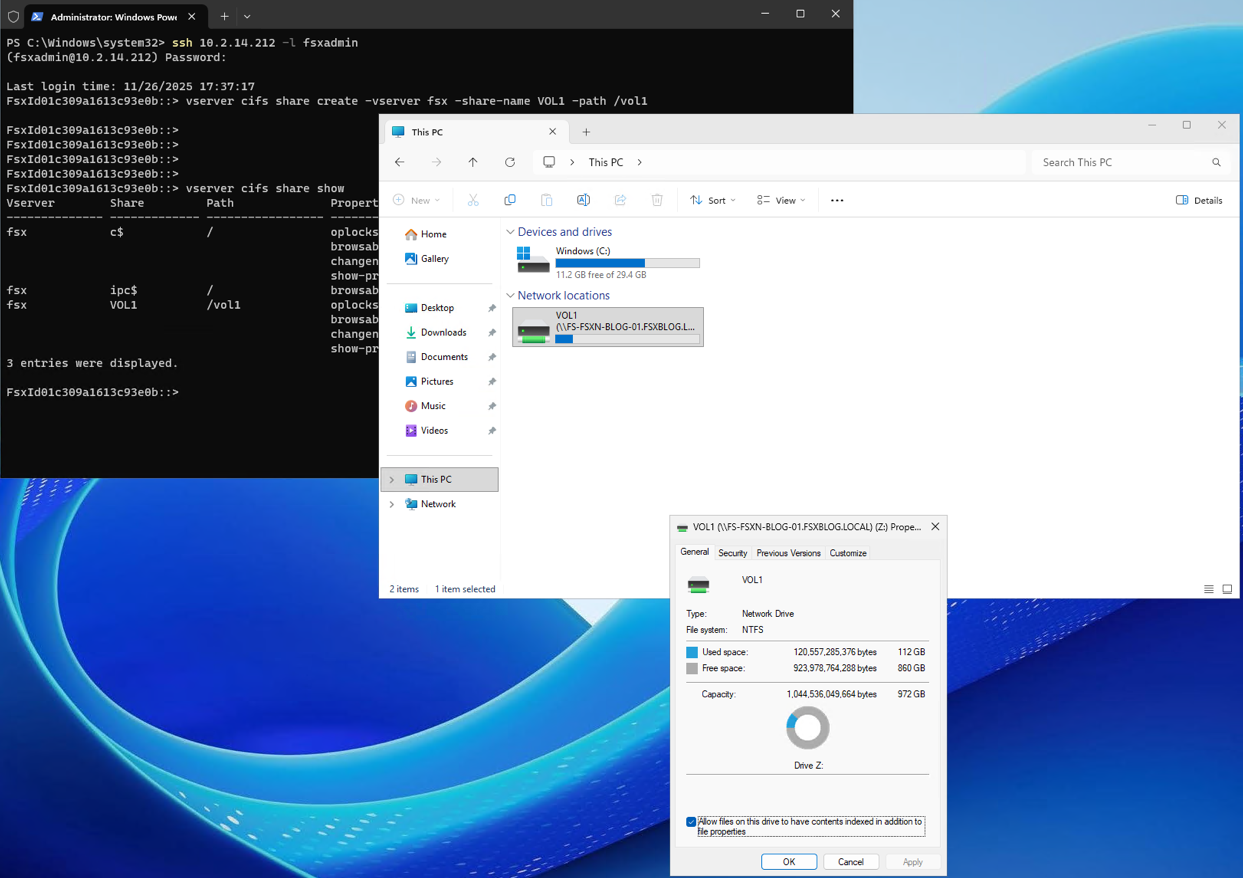Open Gallery in the navigation pane

pyautogui.click(x=435, y=258)
